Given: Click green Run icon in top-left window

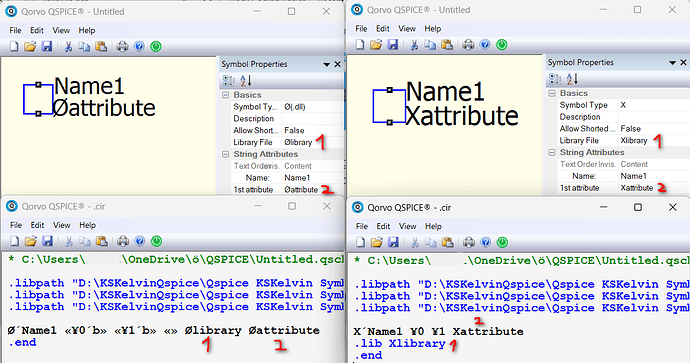Looking at the screenshot, I should [156, 46].
